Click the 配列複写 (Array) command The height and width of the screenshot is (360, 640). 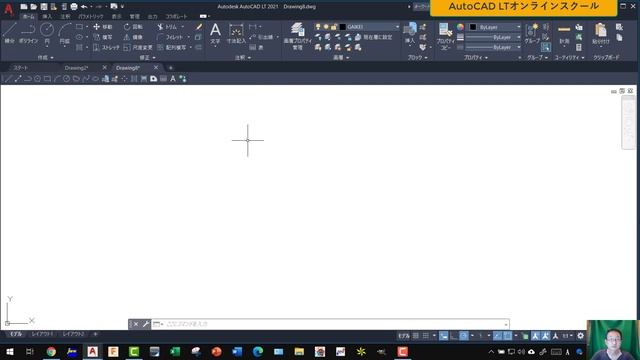(172, 47)
